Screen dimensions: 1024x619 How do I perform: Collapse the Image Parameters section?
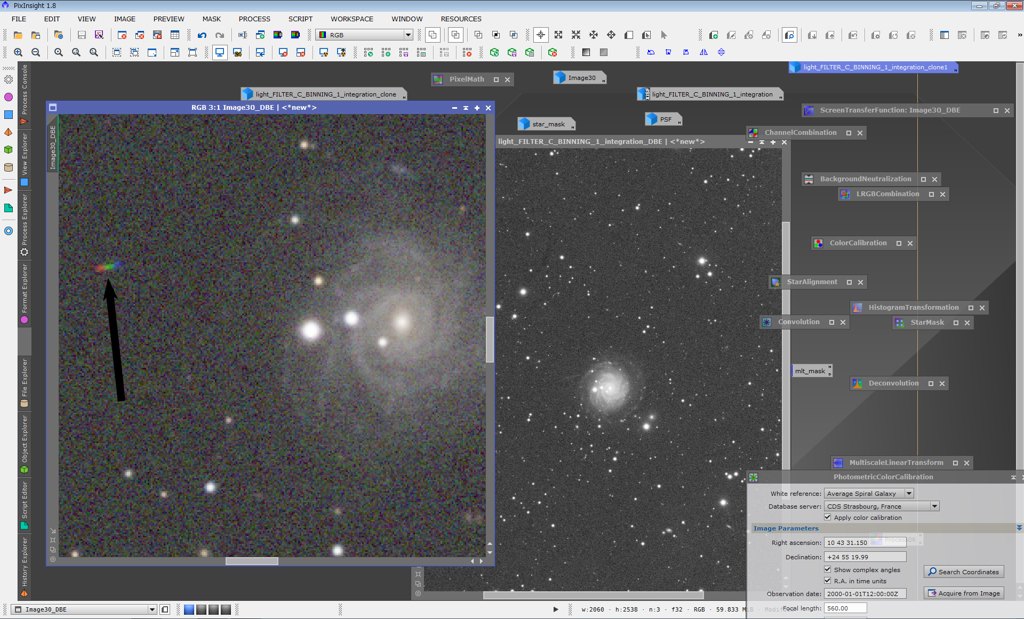click(x=1019, y=528)
